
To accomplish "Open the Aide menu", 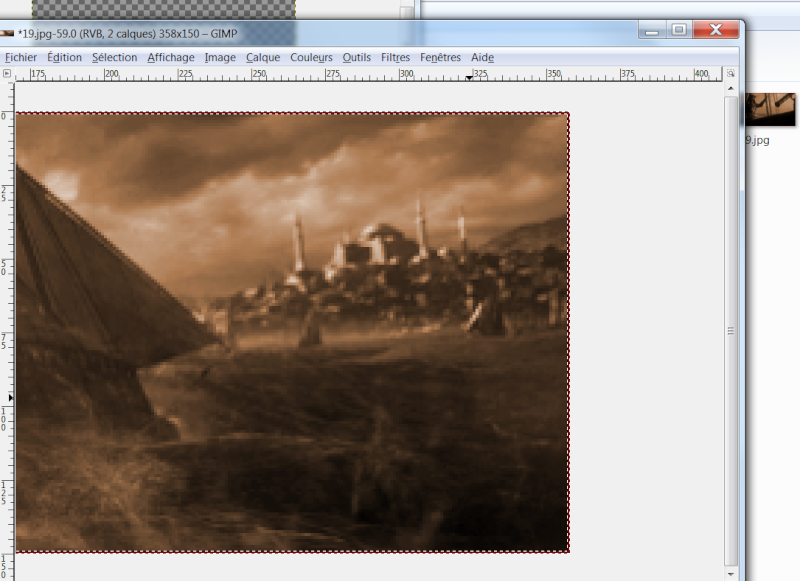I will click(x=482, y=57).
